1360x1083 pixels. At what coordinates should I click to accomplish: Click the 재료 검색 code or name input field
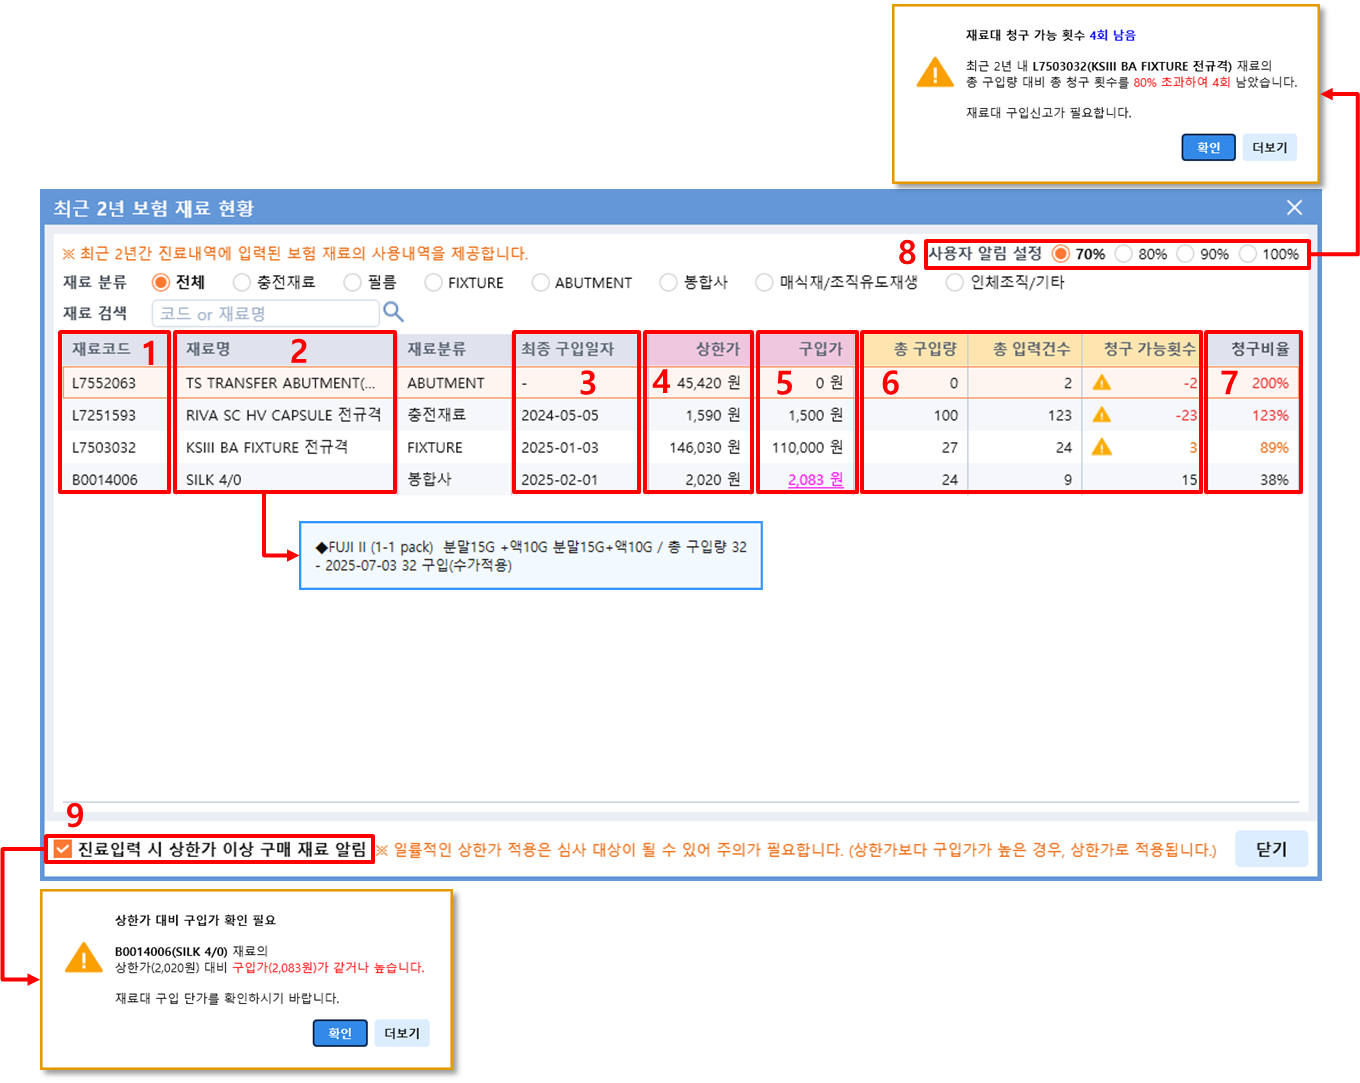(x=265, y=313)
